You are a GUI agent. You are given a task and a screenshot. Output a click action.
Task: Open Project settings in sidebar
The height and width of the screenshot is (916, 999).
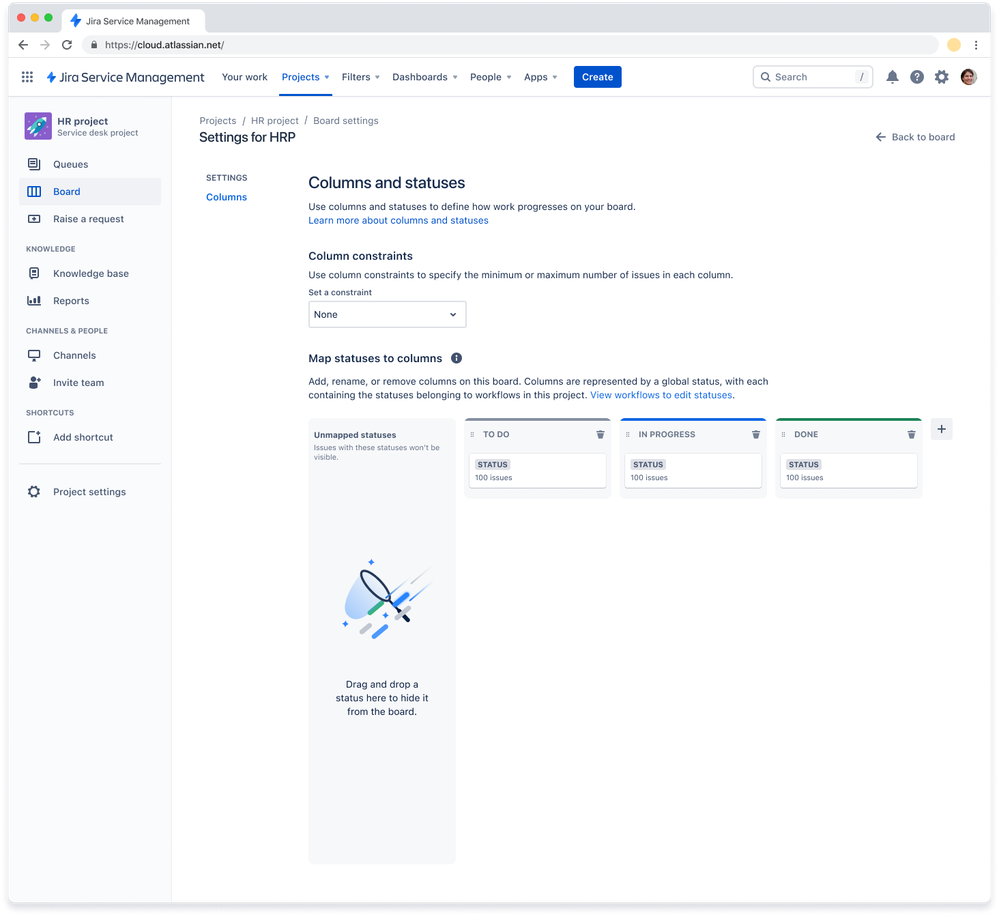[90, 492]
